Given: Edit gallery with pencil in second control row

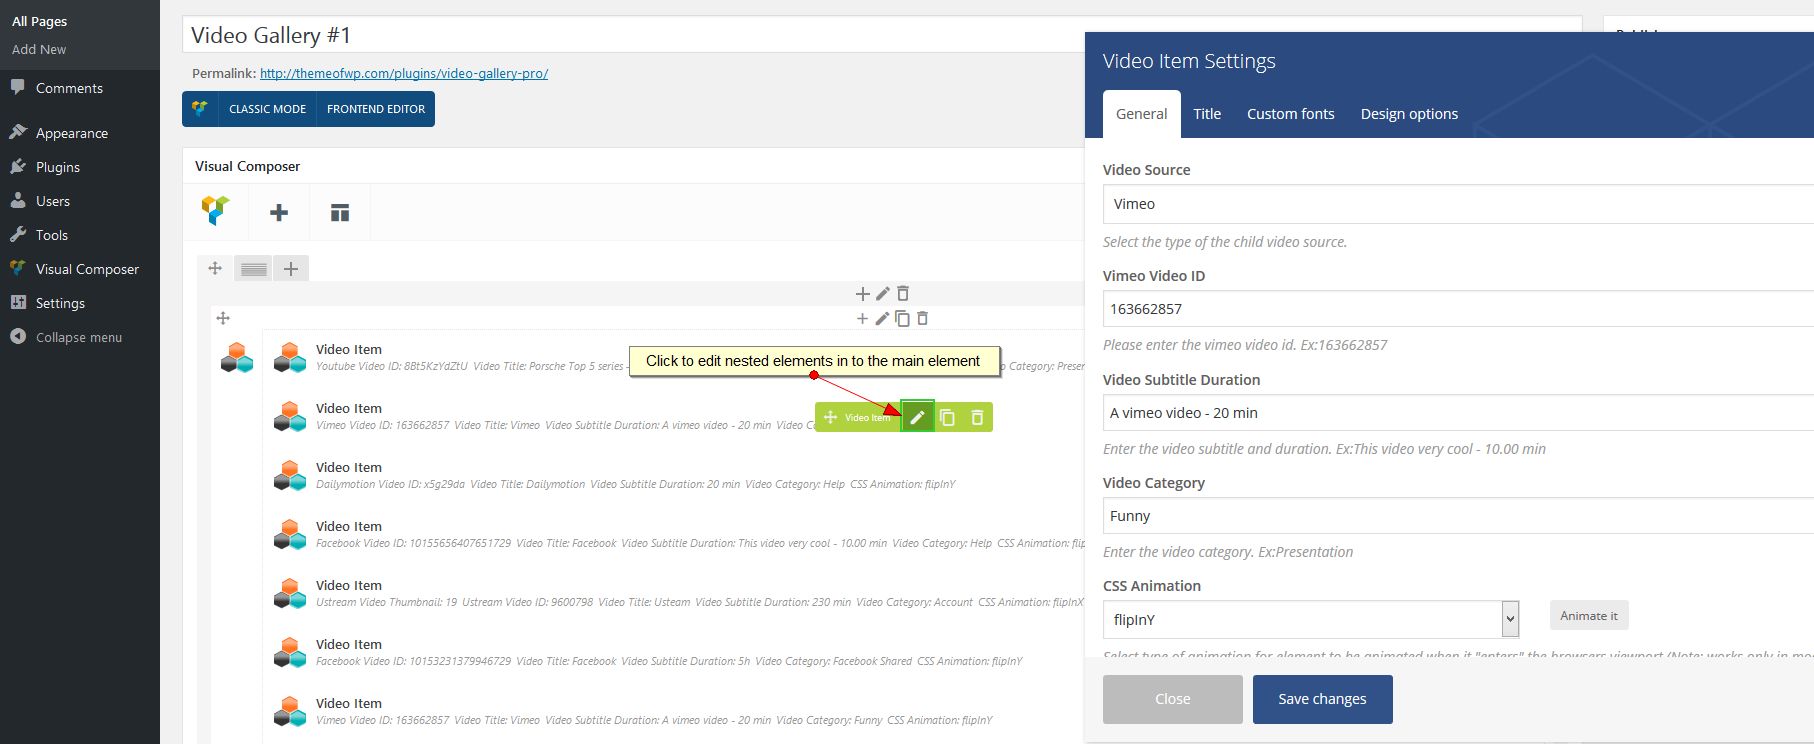Looking at the screenshot, I should click(x=882, y=319).
